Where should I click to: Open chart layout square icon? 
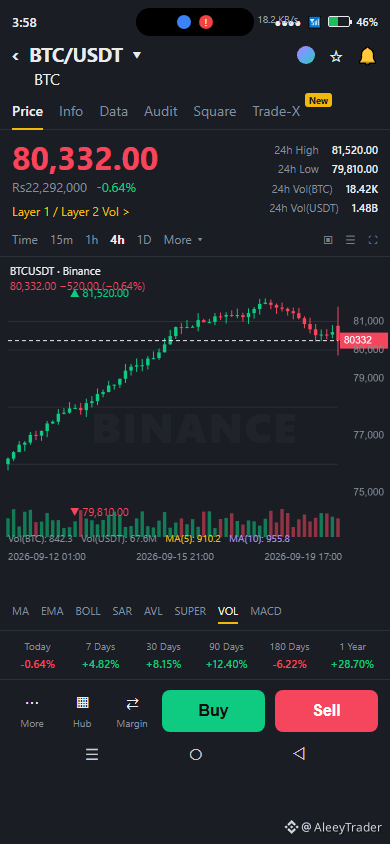(328, 240)
